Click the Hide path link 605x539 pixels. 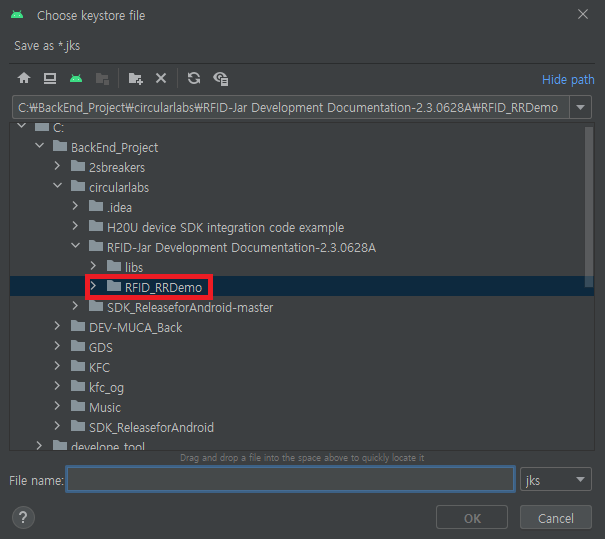pos(568,79)
